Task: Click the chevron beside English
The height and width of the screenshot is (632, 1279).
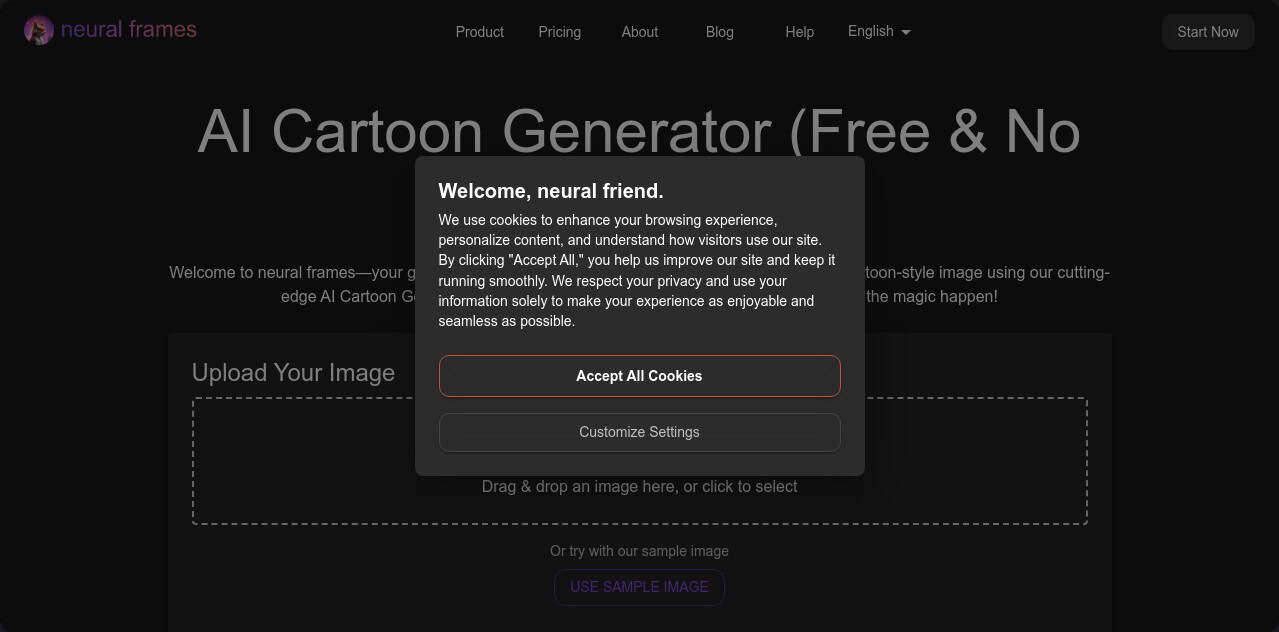Action: coord(906,32)
